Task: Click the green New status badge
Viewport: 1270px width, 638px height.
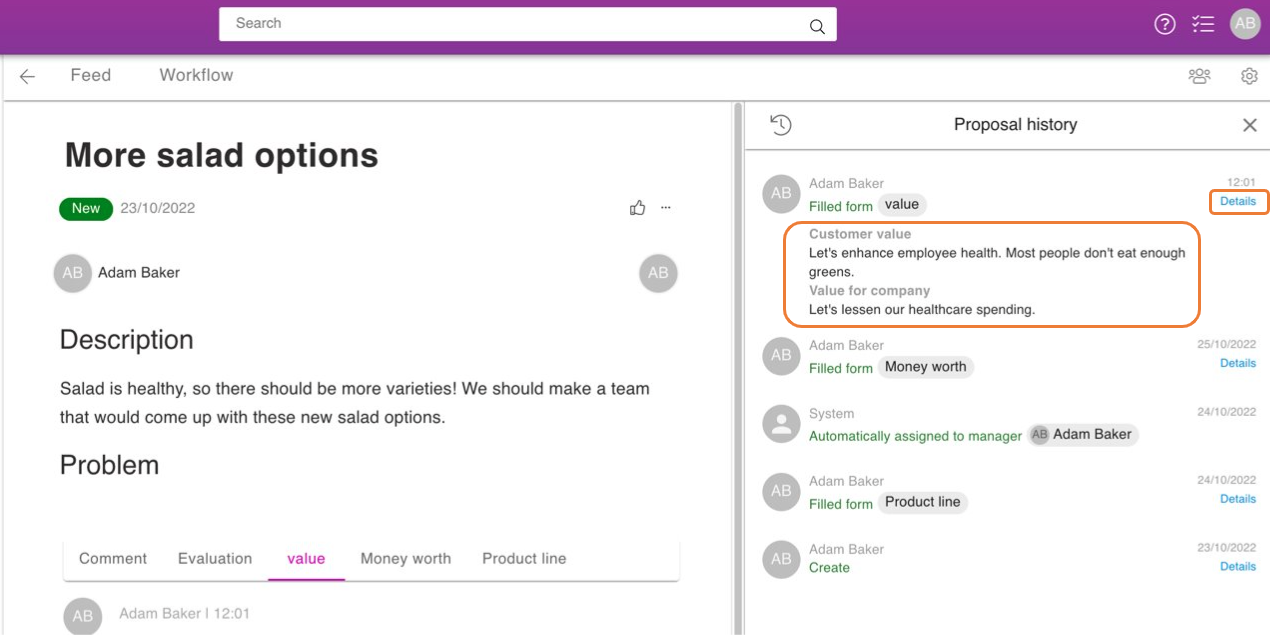Action: [x=86, y=209]
